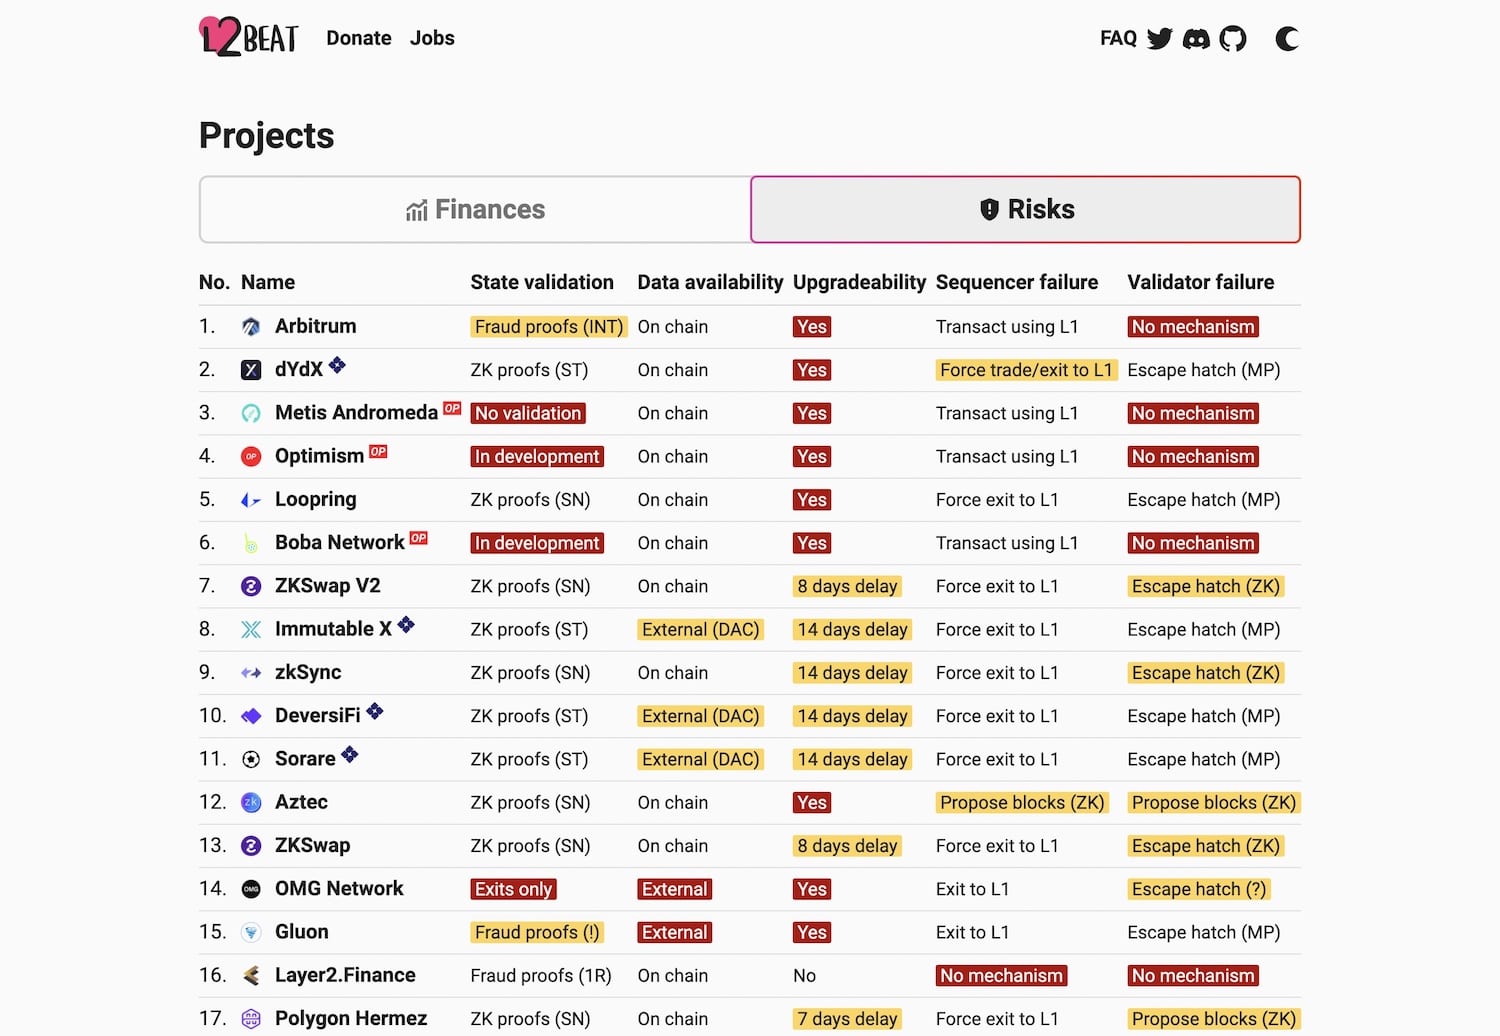Image resolution: width=1500 pixels, height=1036 pixels.
Task: Open the Twitter bird icon
Action: [1160, 39]
